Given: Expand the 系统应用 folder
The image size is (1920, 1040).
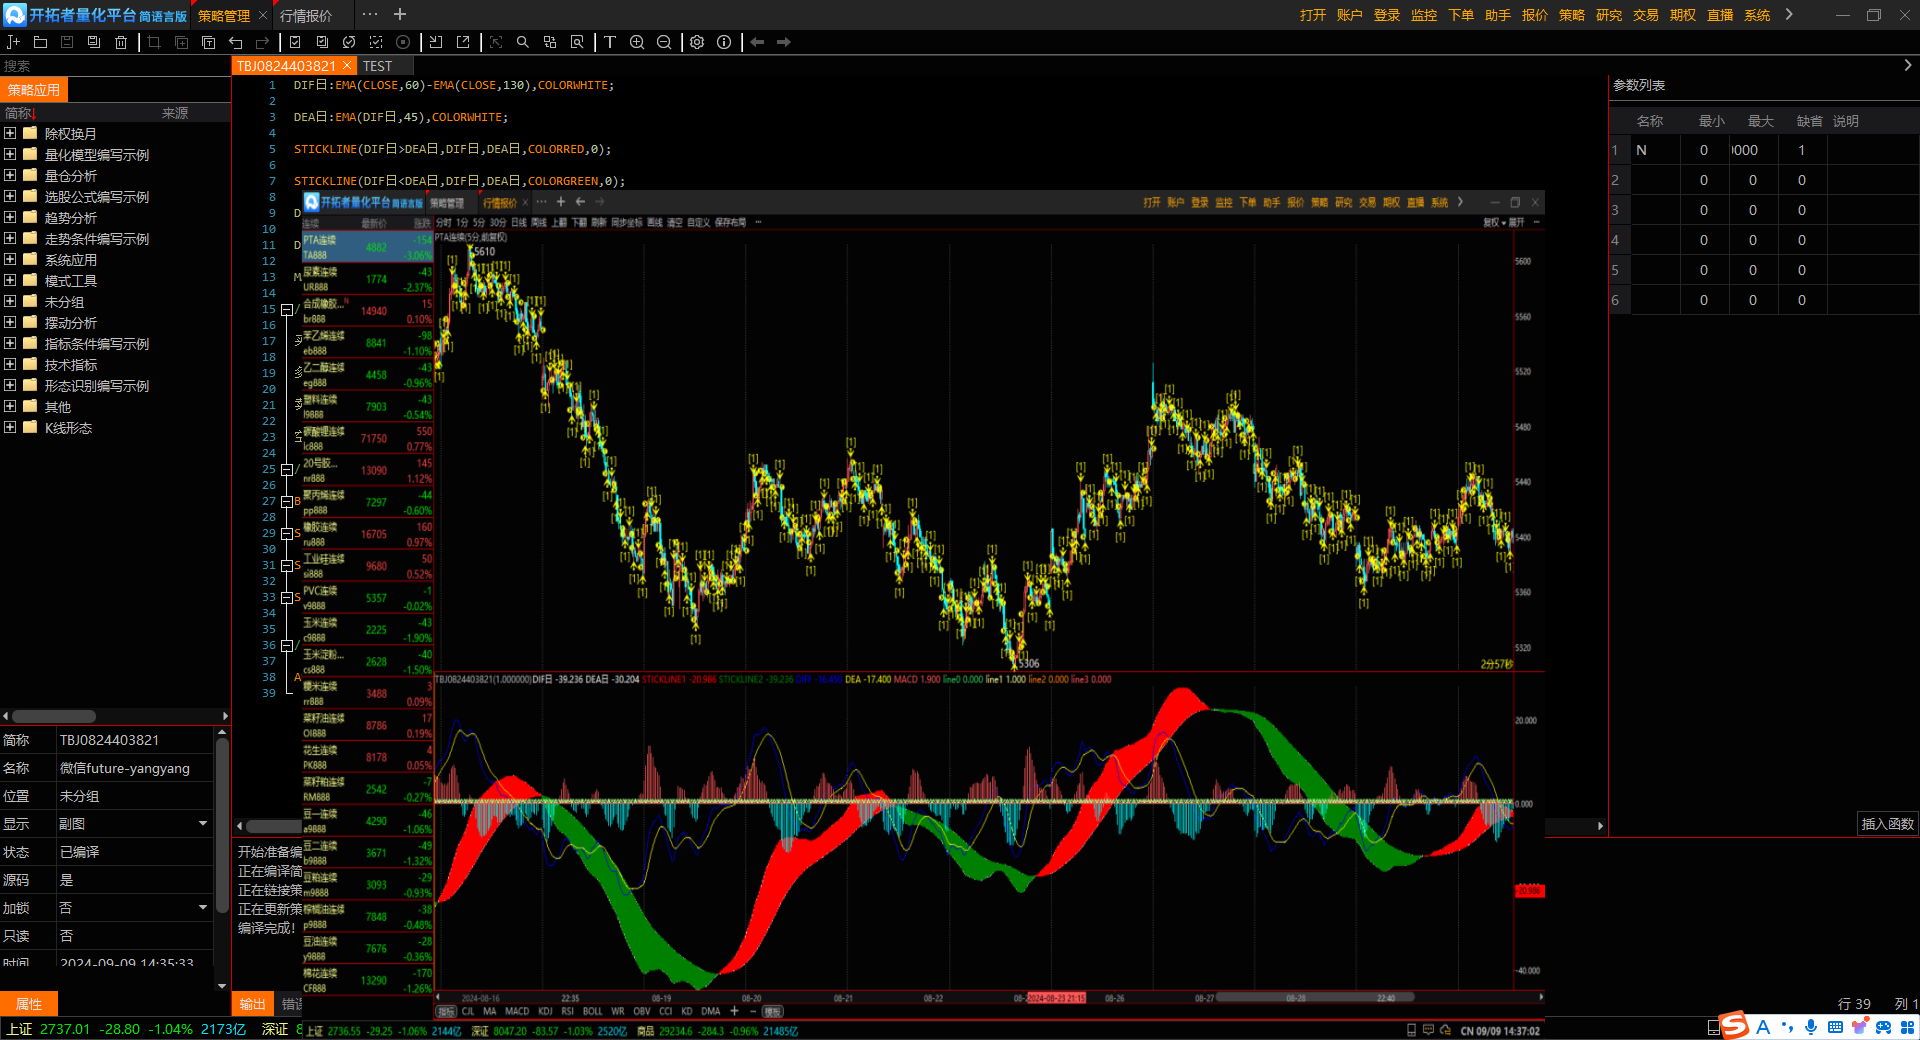Looking at the screenshot, I should click(x=10, y=259).
